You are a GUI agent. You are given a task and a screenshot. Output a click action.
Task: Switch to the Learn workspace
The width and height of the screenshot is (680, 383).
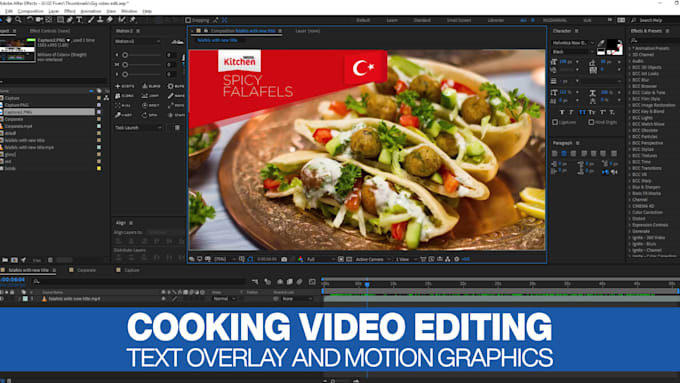coord(392,20)
